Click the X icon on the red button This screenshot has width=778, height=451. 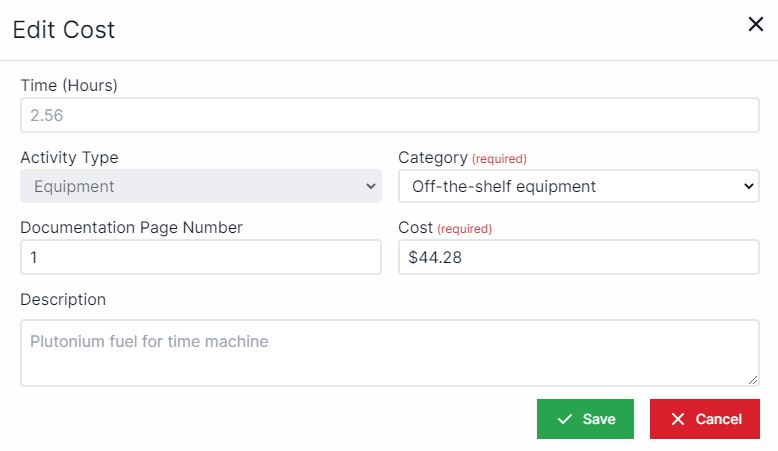coord(678,419)
